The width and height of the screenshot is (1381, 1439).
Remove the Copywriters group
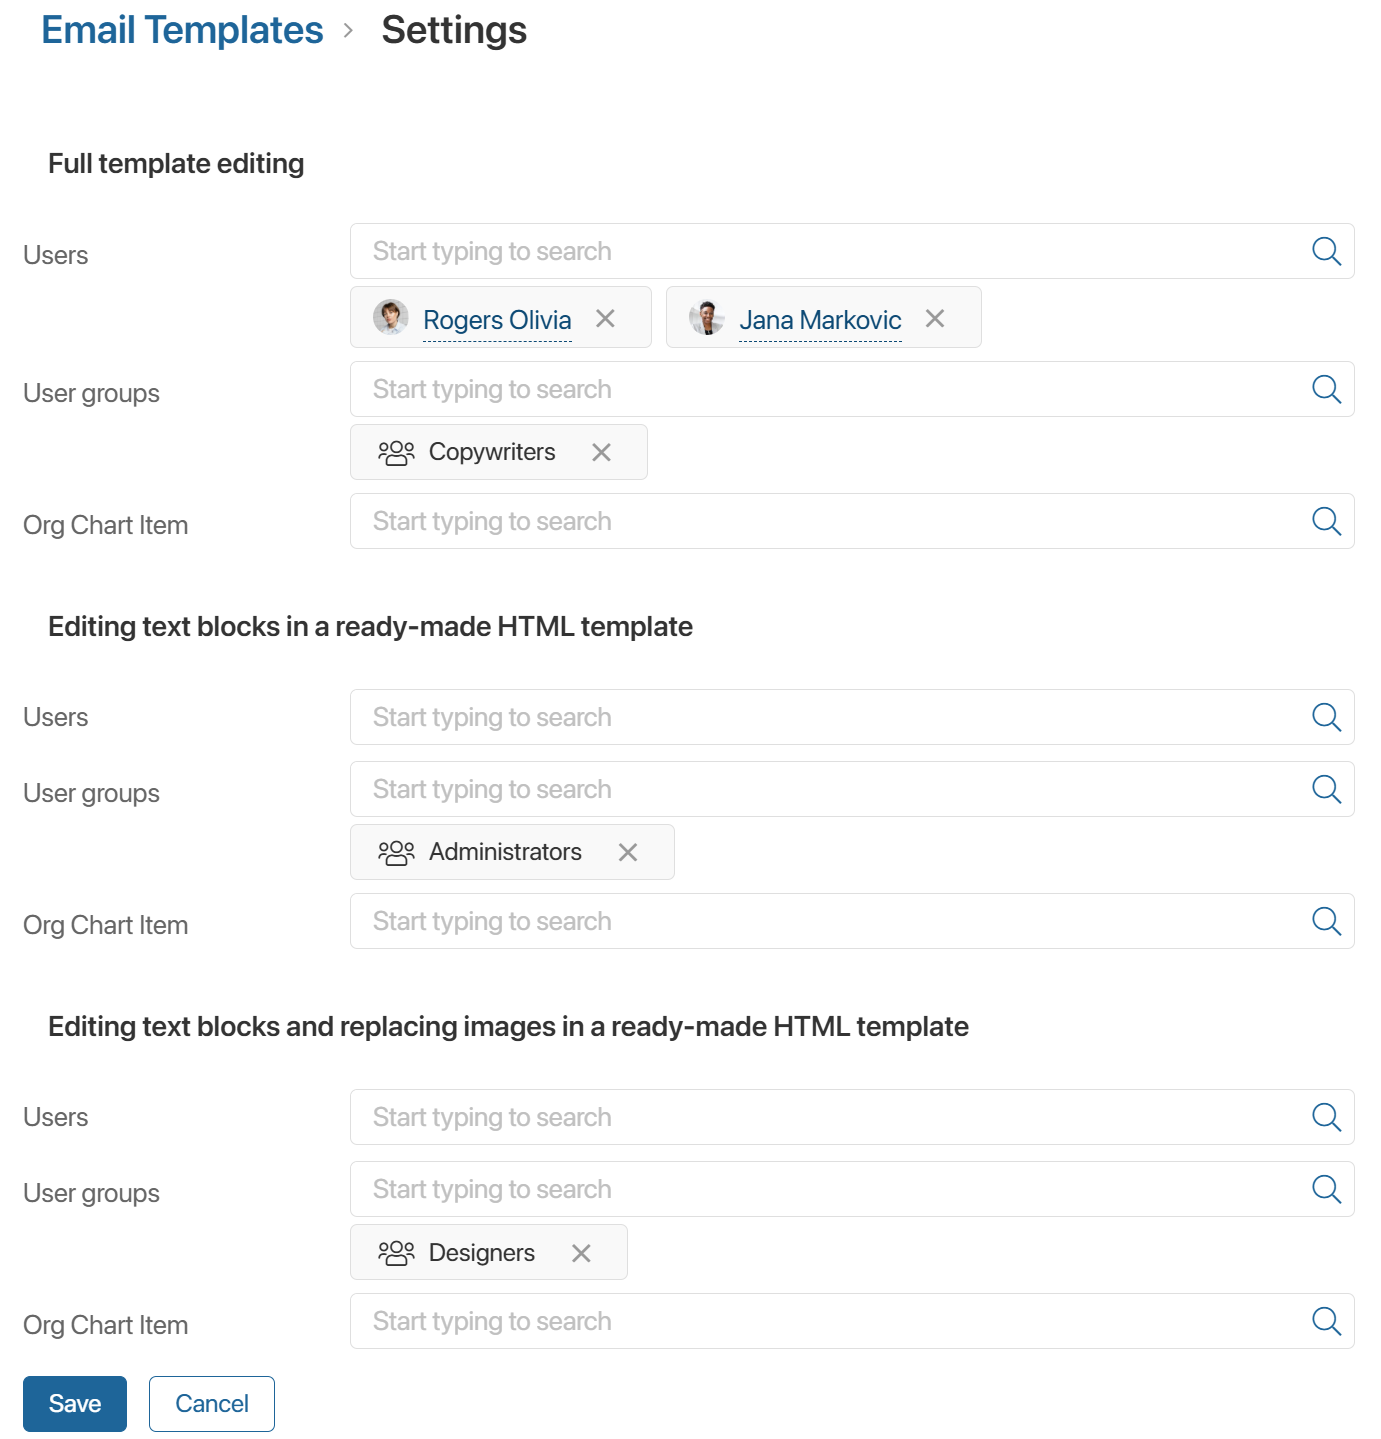pyautogui.click(x=602, y=452)
